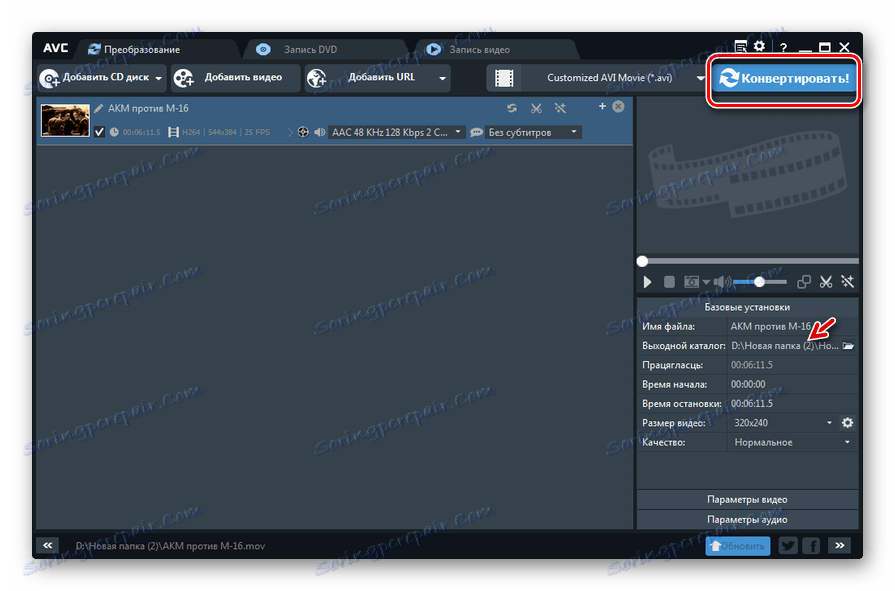Screen dimensions: 895x591
Task: Open the Без субтитров subtitle dropdown
Action: click(533, 132)
